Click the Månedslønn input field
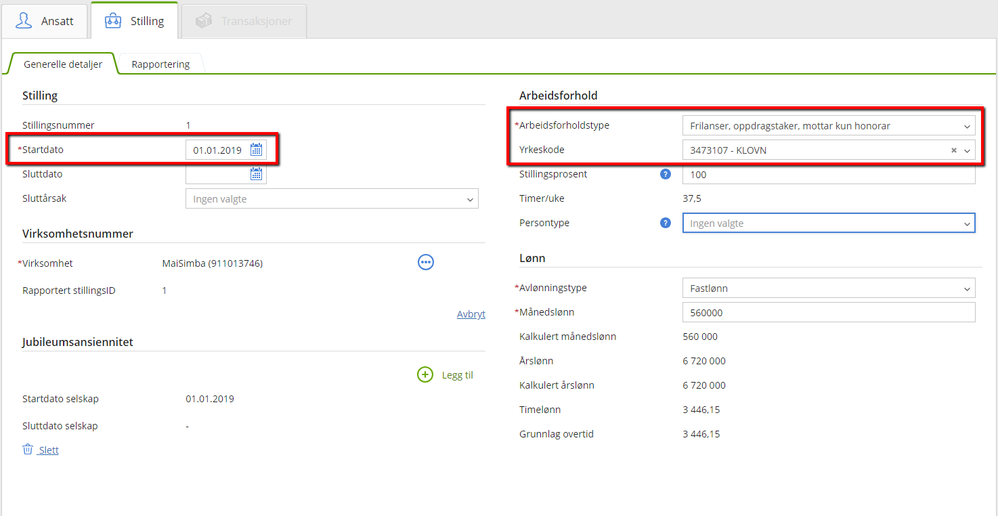998x516 pixels. (828, 312)
